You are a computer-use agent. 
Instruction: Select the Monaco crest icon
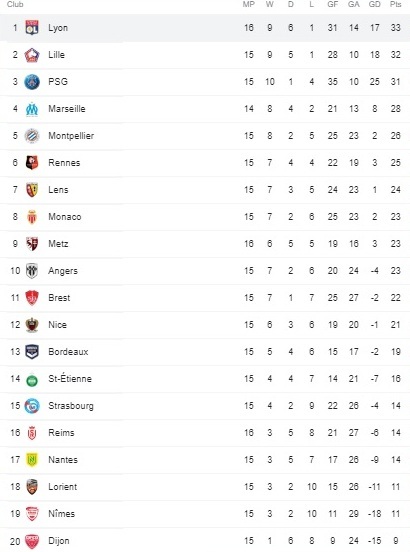click(32, 217)
